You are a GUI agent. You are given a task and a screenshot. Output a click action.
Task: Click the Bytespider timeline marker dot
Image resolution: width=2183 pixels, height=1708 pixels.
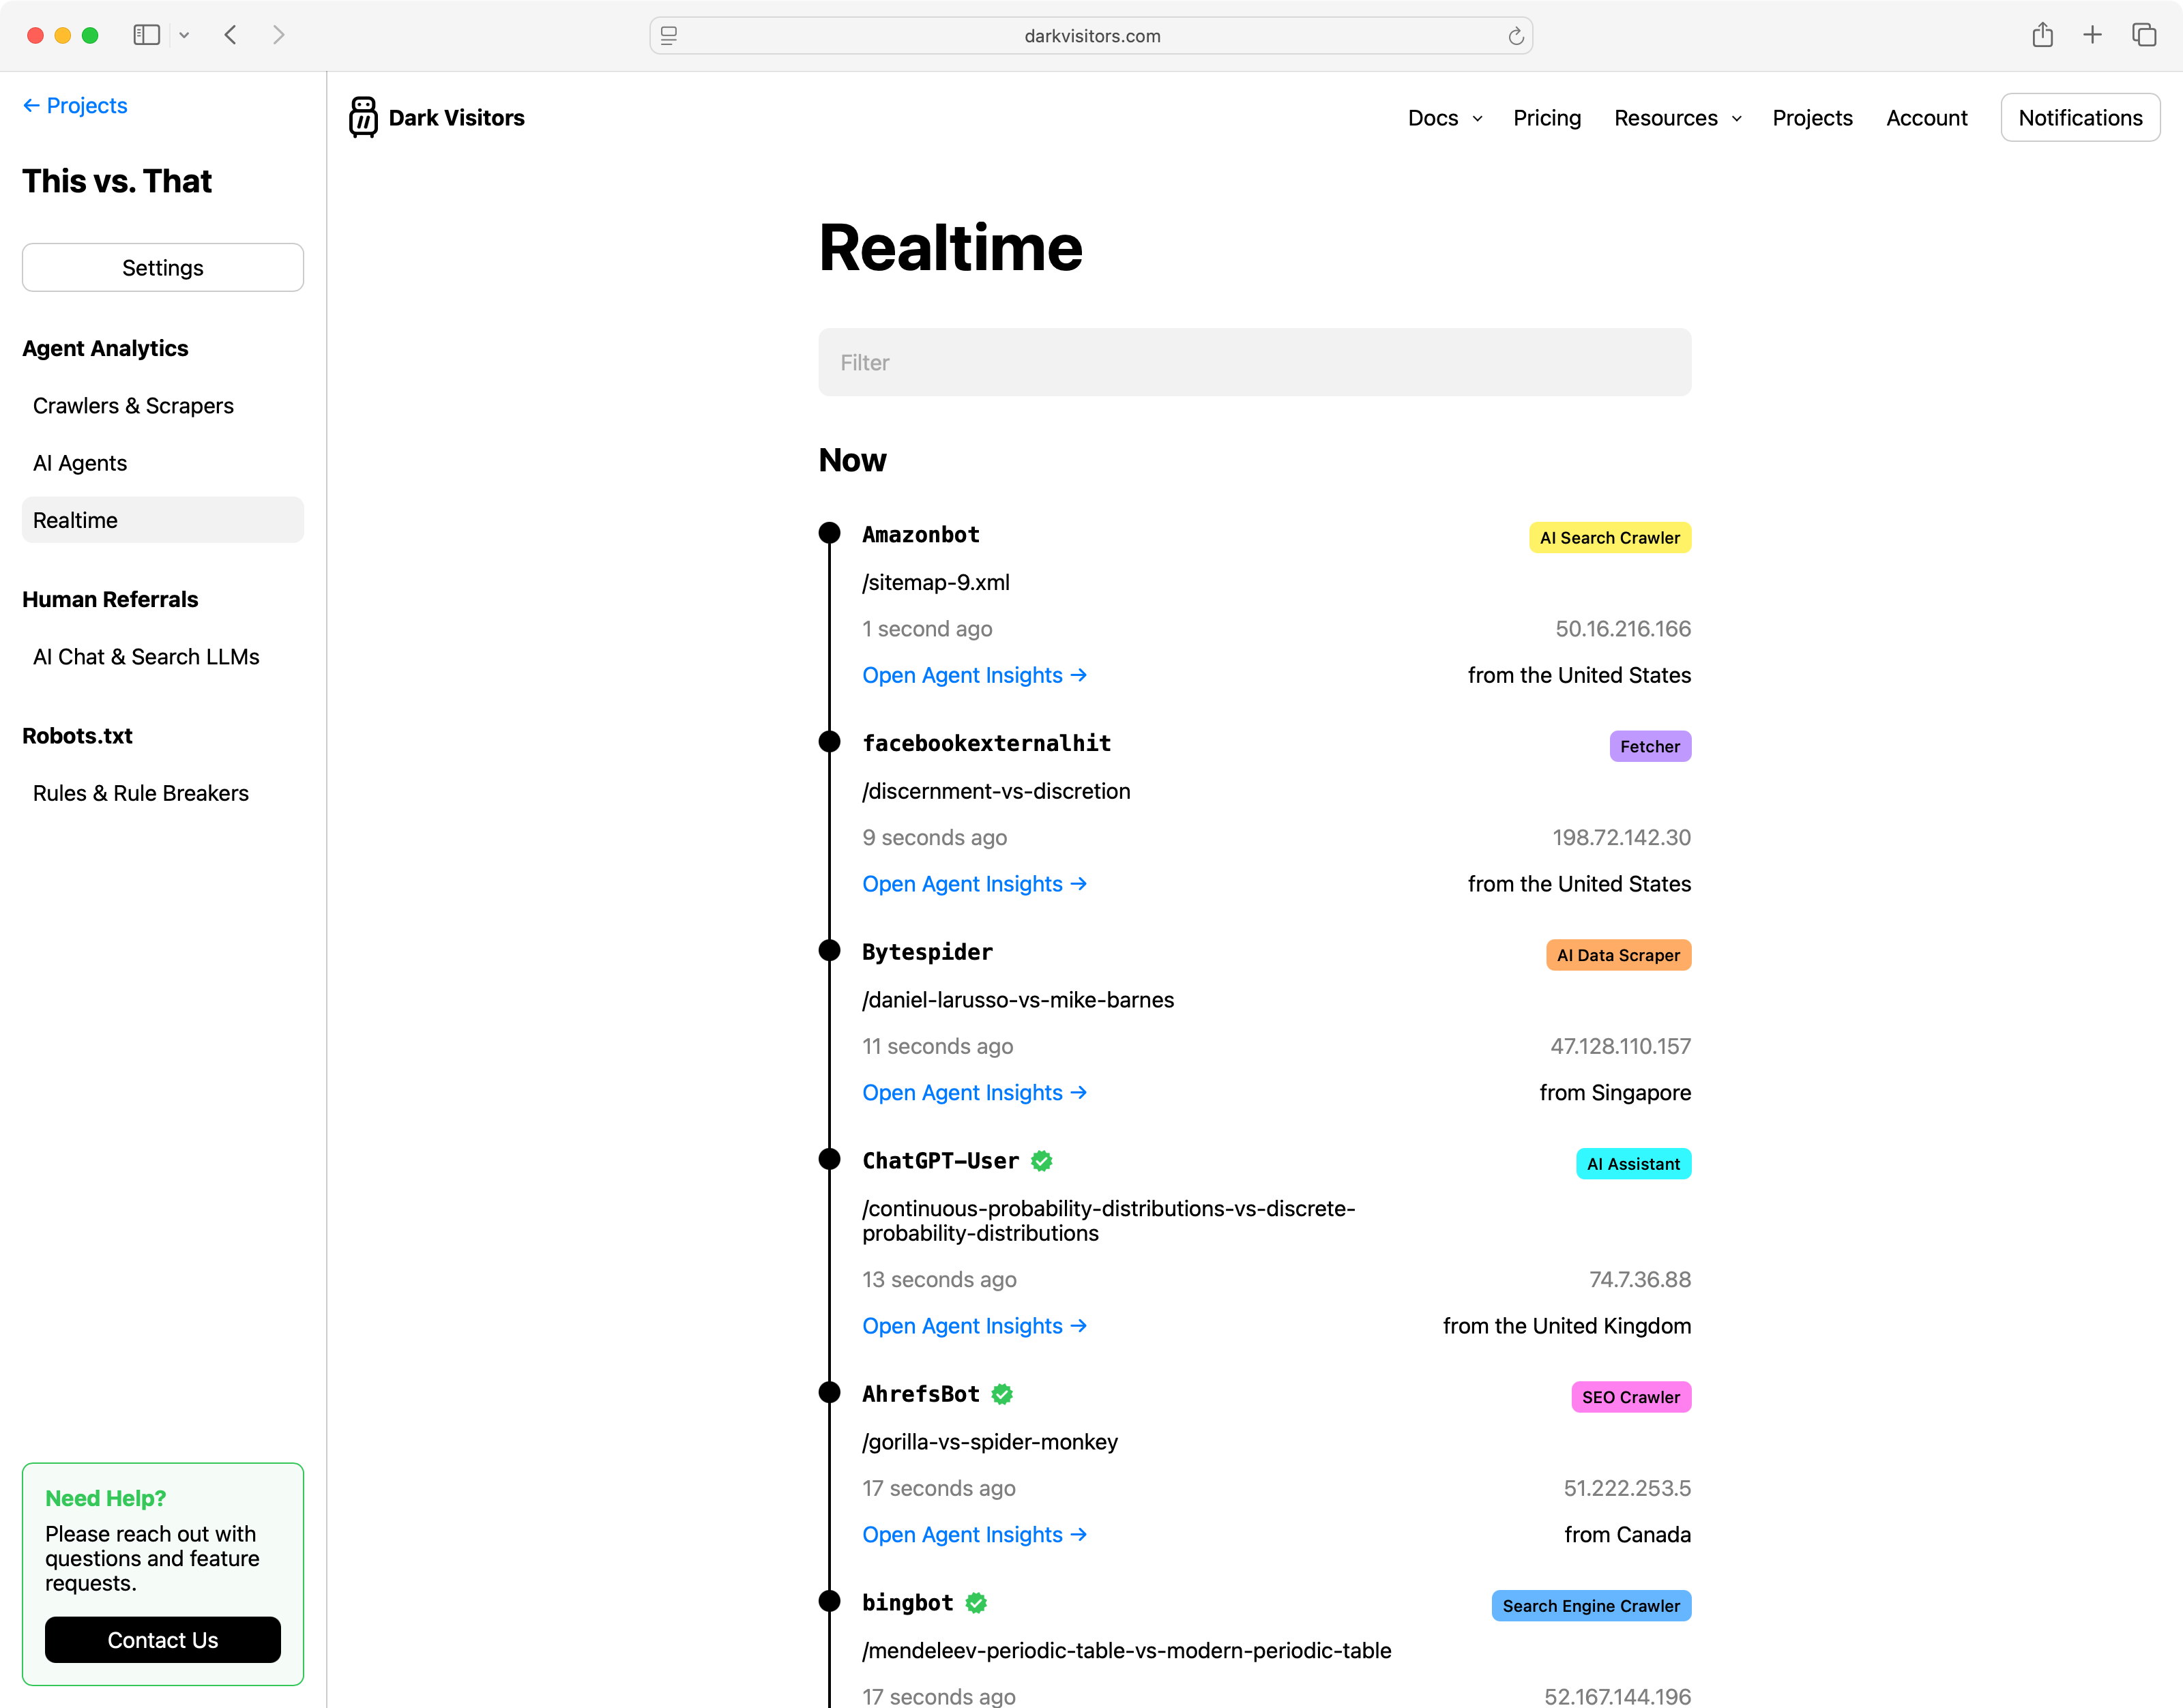829,950
